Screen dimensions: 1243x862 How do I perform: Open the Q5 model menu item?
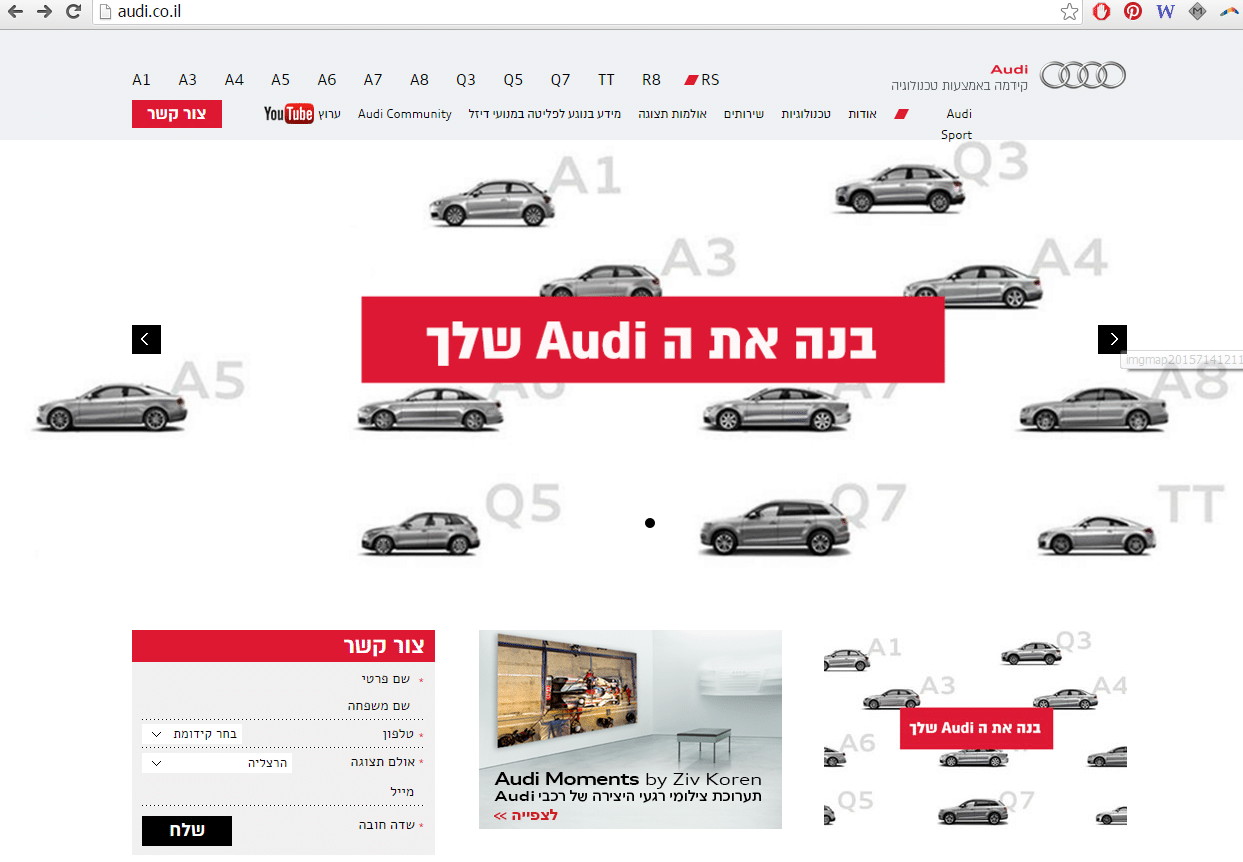[513, 80]
